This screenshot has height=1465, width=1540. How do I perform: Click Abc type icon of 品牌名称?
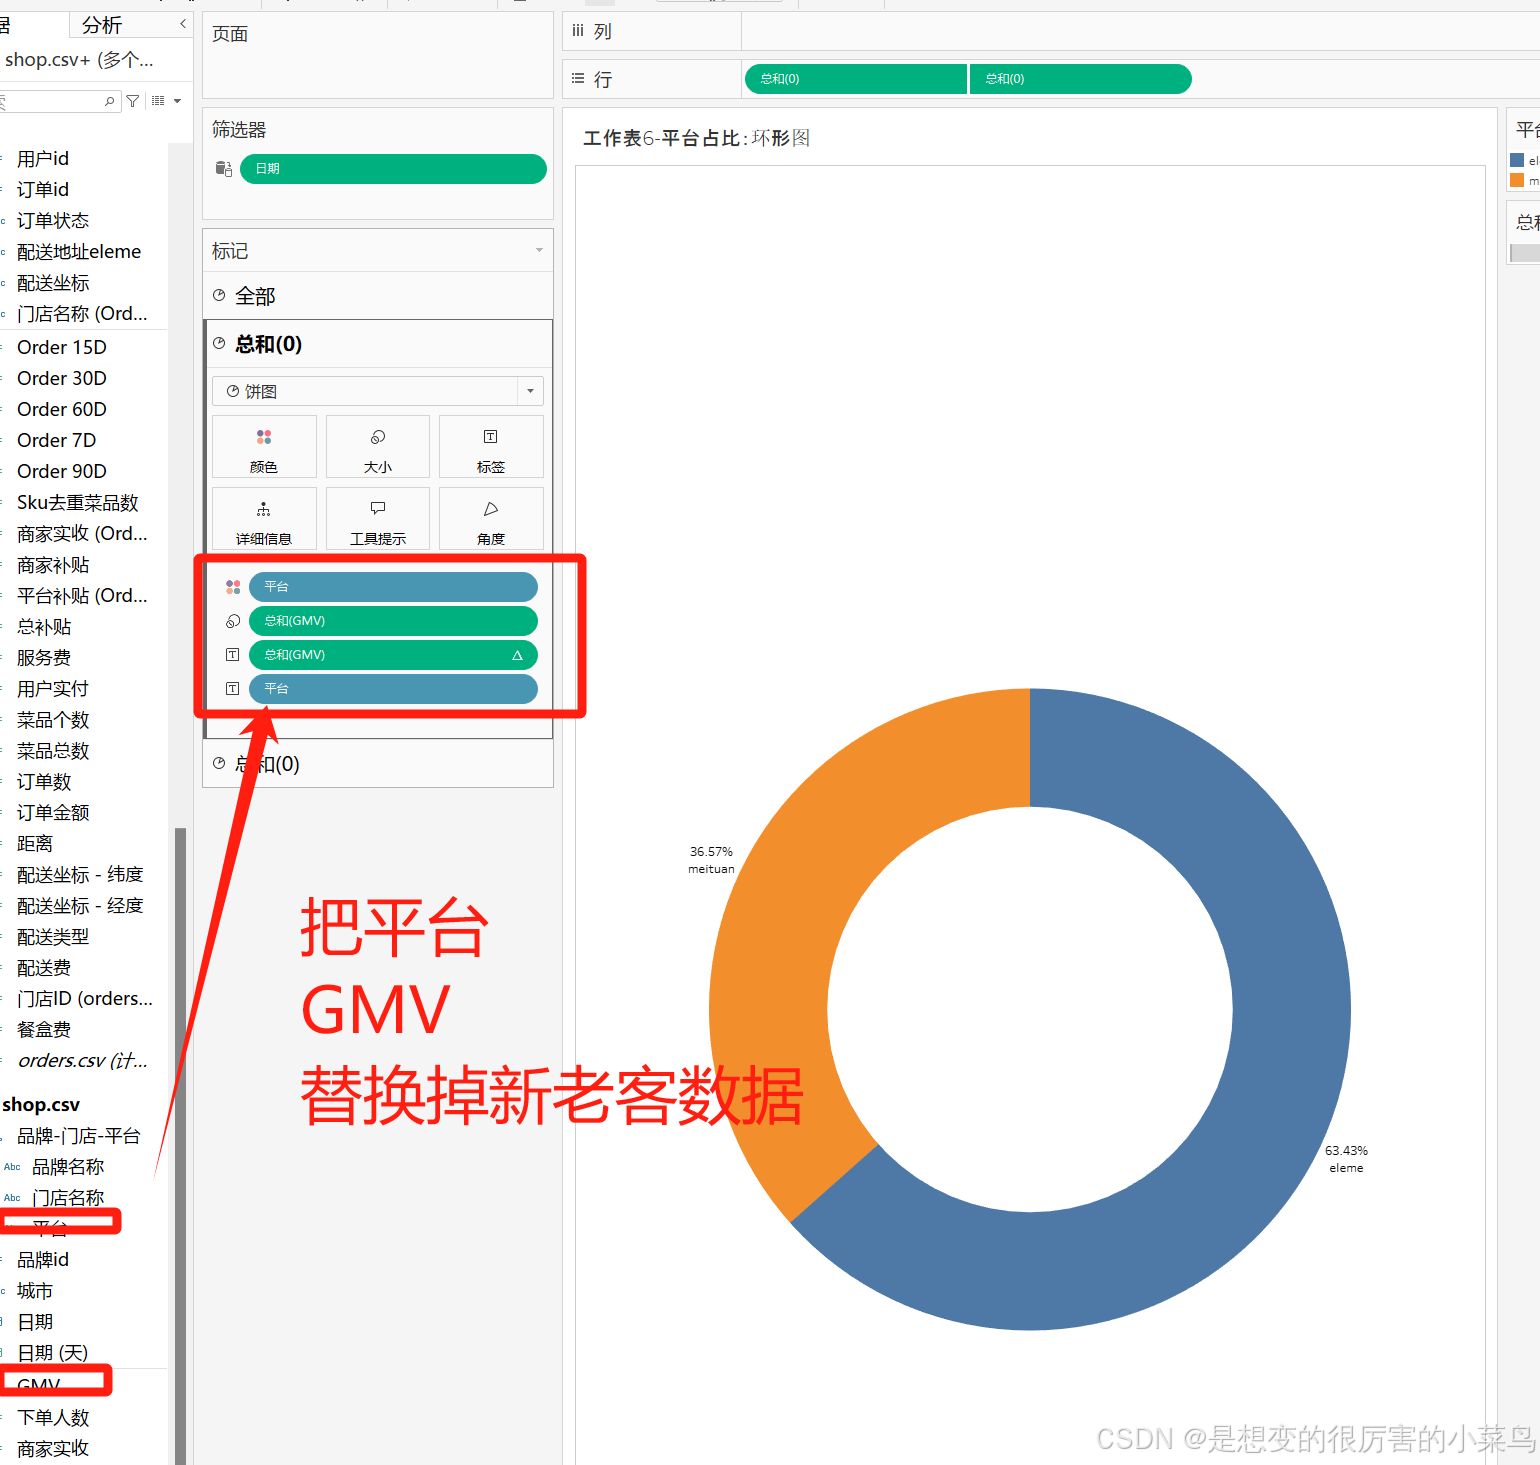click(12, 1167)
